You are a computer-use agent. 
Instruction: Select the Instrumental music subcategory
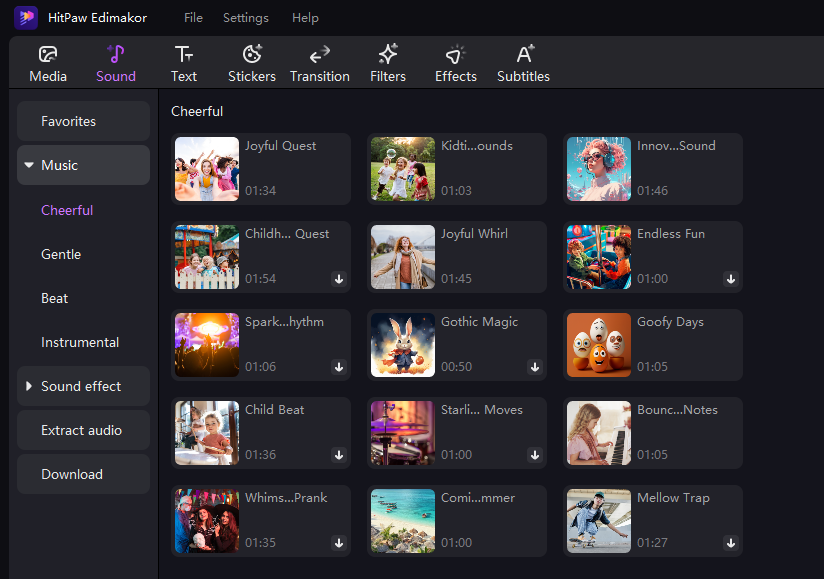(x=80, y=342)
